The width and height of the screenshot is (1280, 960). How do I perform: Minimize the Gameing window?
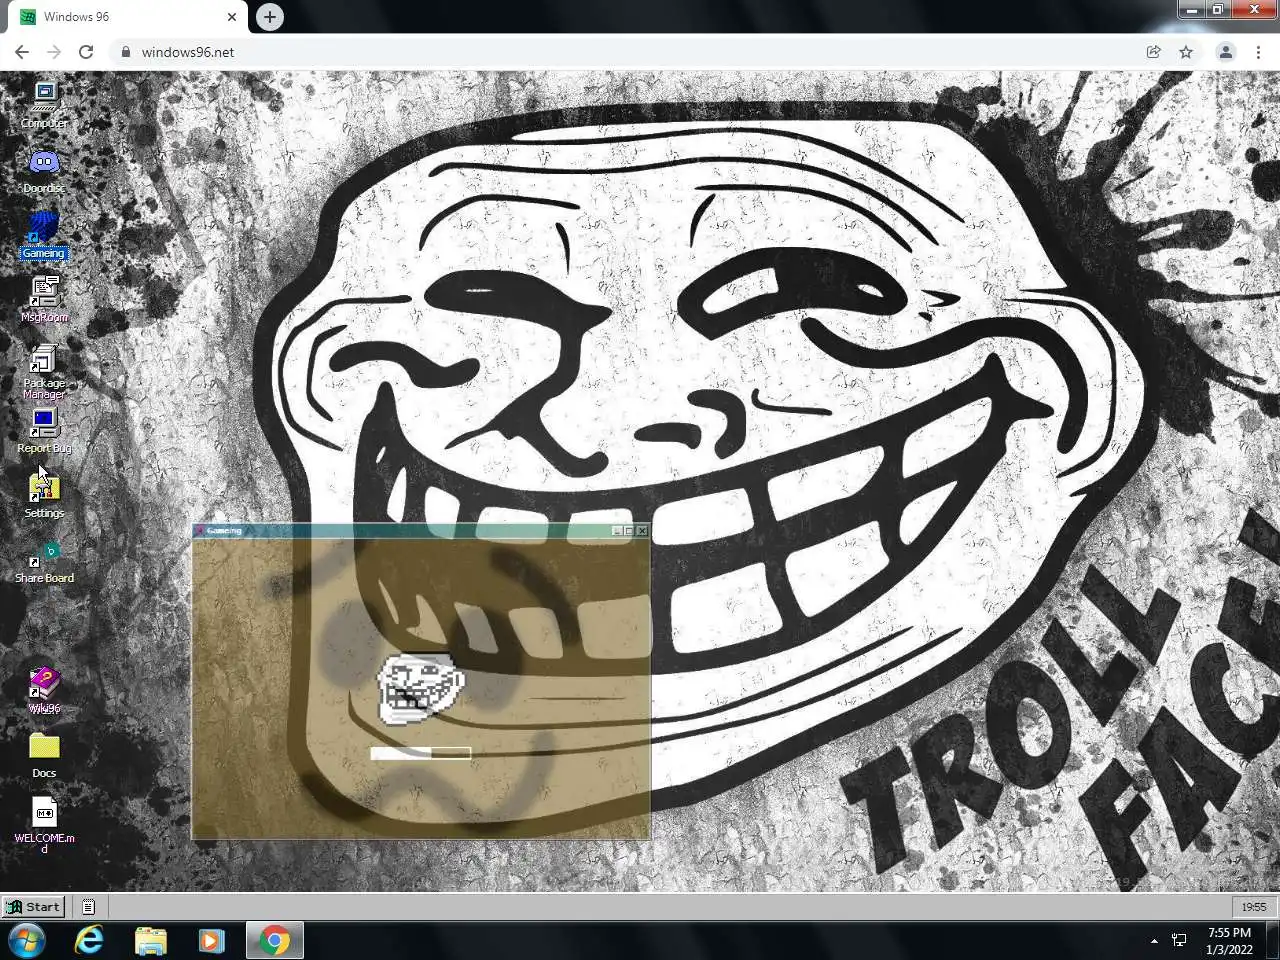tap(617, 531)
